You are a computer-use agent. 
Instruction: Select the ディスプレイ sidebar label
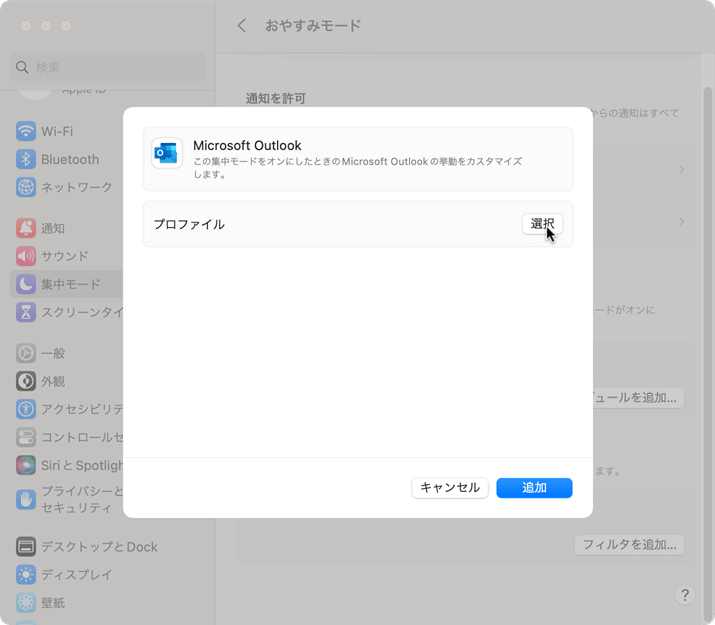pyautogui.click(x=77, y=575)
